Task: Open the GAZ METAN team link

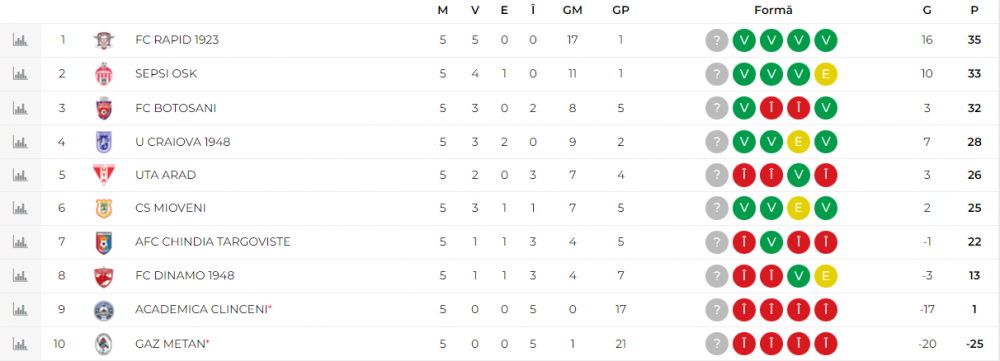Action: point(170,343)
